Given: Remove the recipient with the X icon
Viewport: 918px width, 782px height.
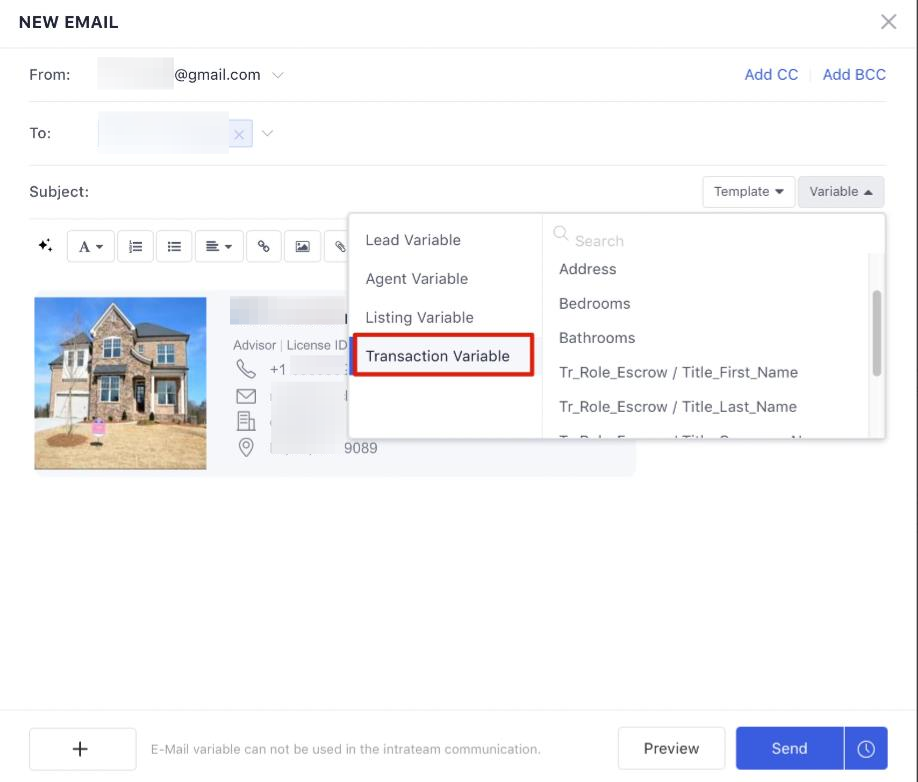Looking at the screenshot, I should click(x=239, y=134).
